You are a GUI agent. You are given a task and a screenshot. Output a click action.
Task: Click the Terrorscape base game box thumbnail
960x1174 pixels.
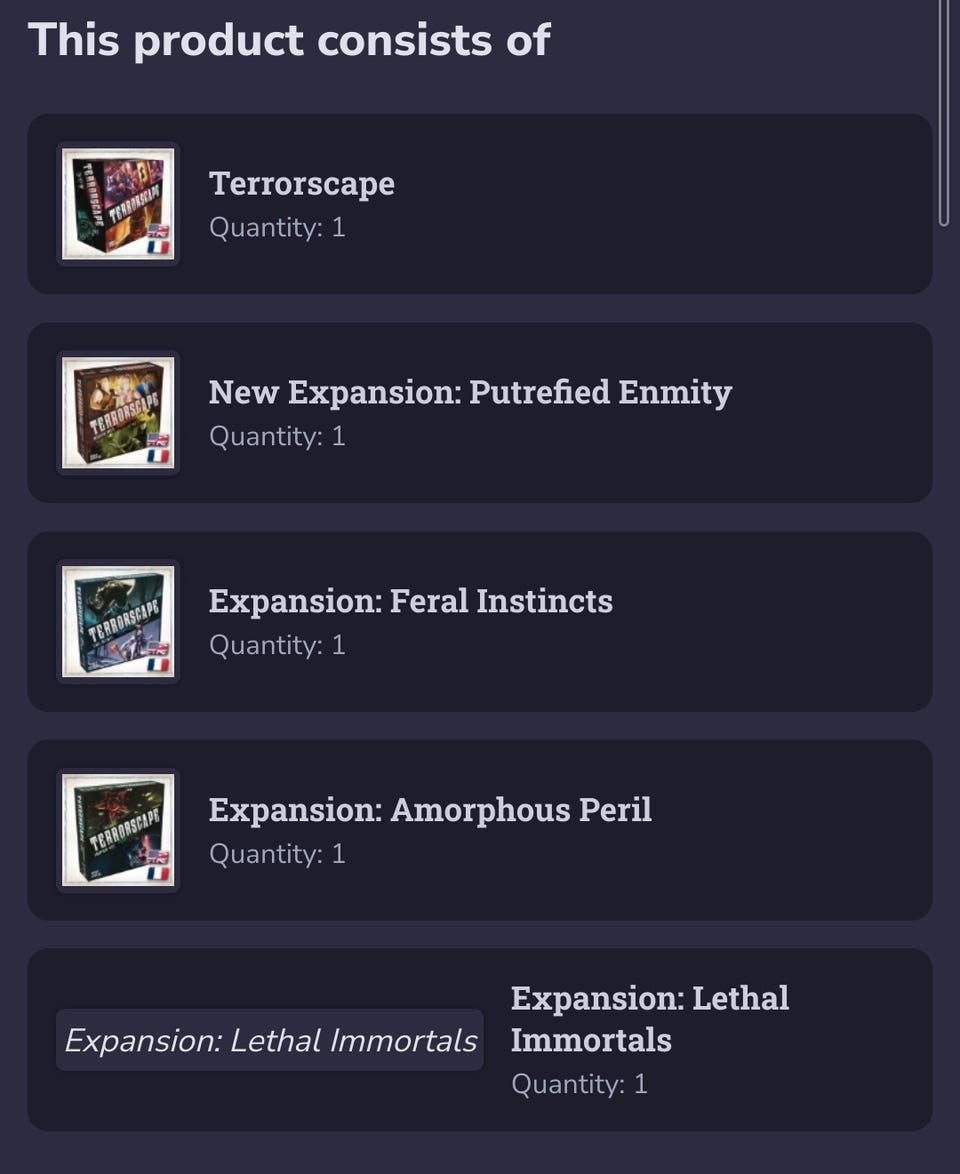tap(117, 203)
